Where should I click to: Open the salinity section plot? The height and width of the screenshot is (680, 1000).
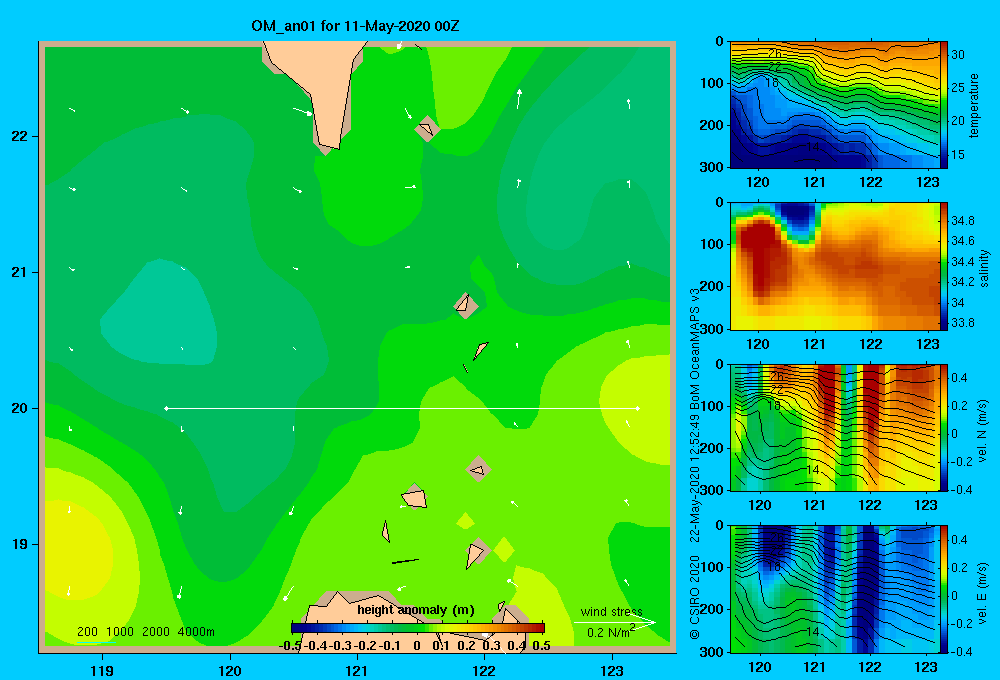[x=835, y=266]
